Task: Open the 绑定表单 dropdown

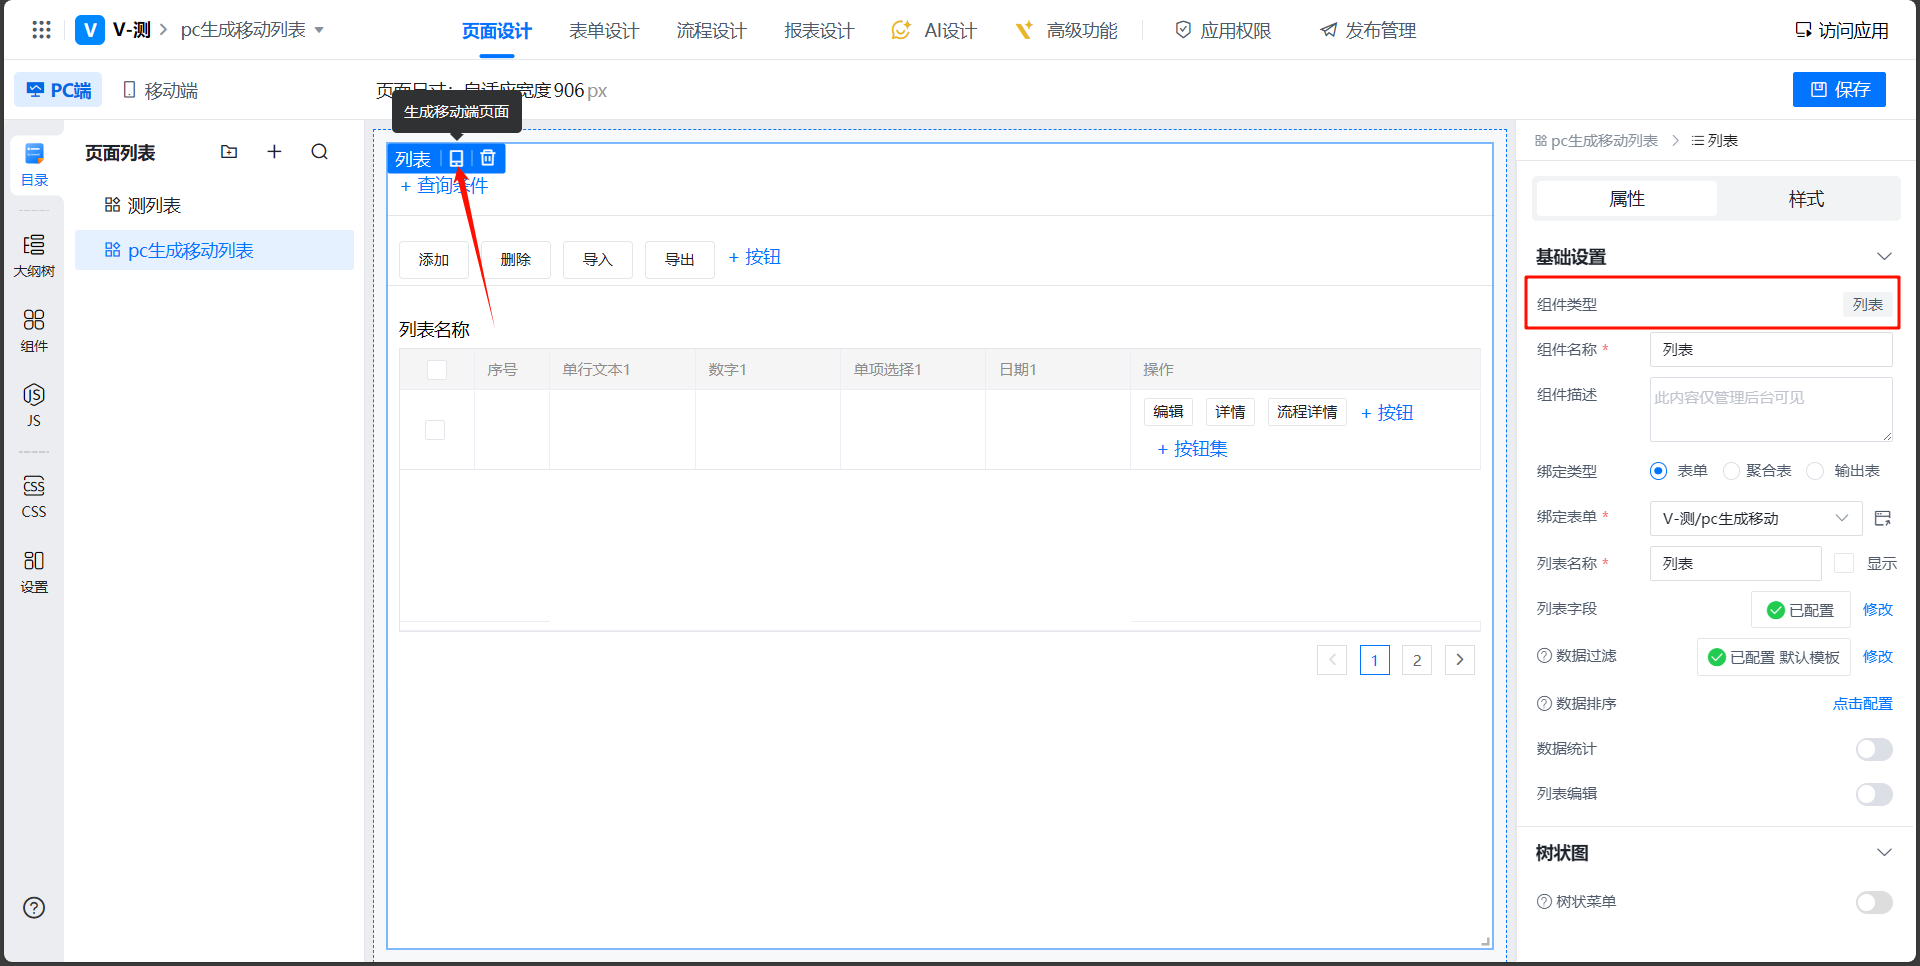Action: point(1754,518)
